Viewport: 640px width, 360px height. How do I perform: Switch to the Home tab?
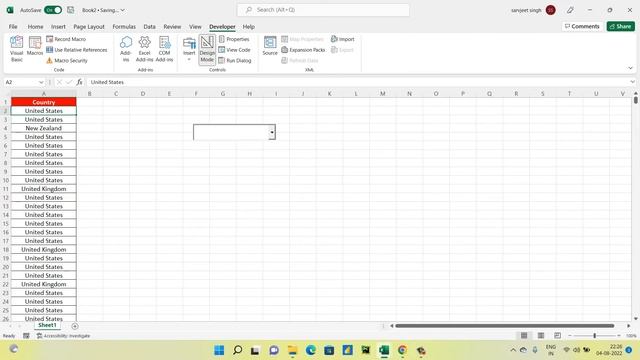point(35,27)
